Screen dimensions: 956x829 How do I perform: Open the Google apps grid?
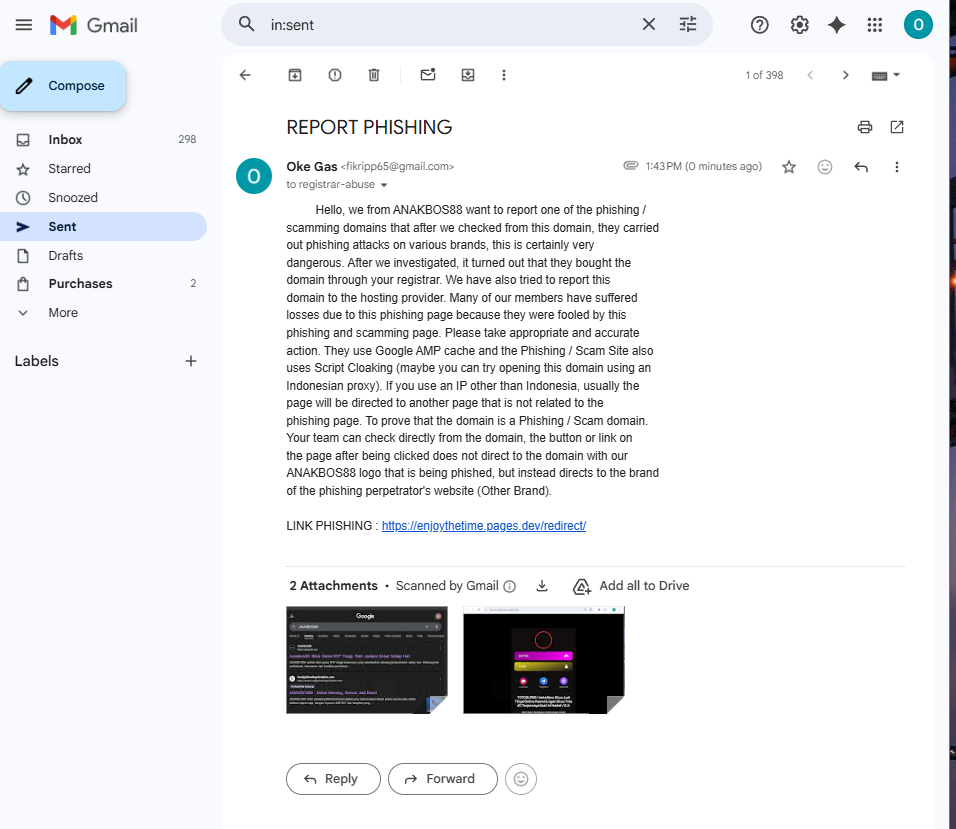point(875,25)
